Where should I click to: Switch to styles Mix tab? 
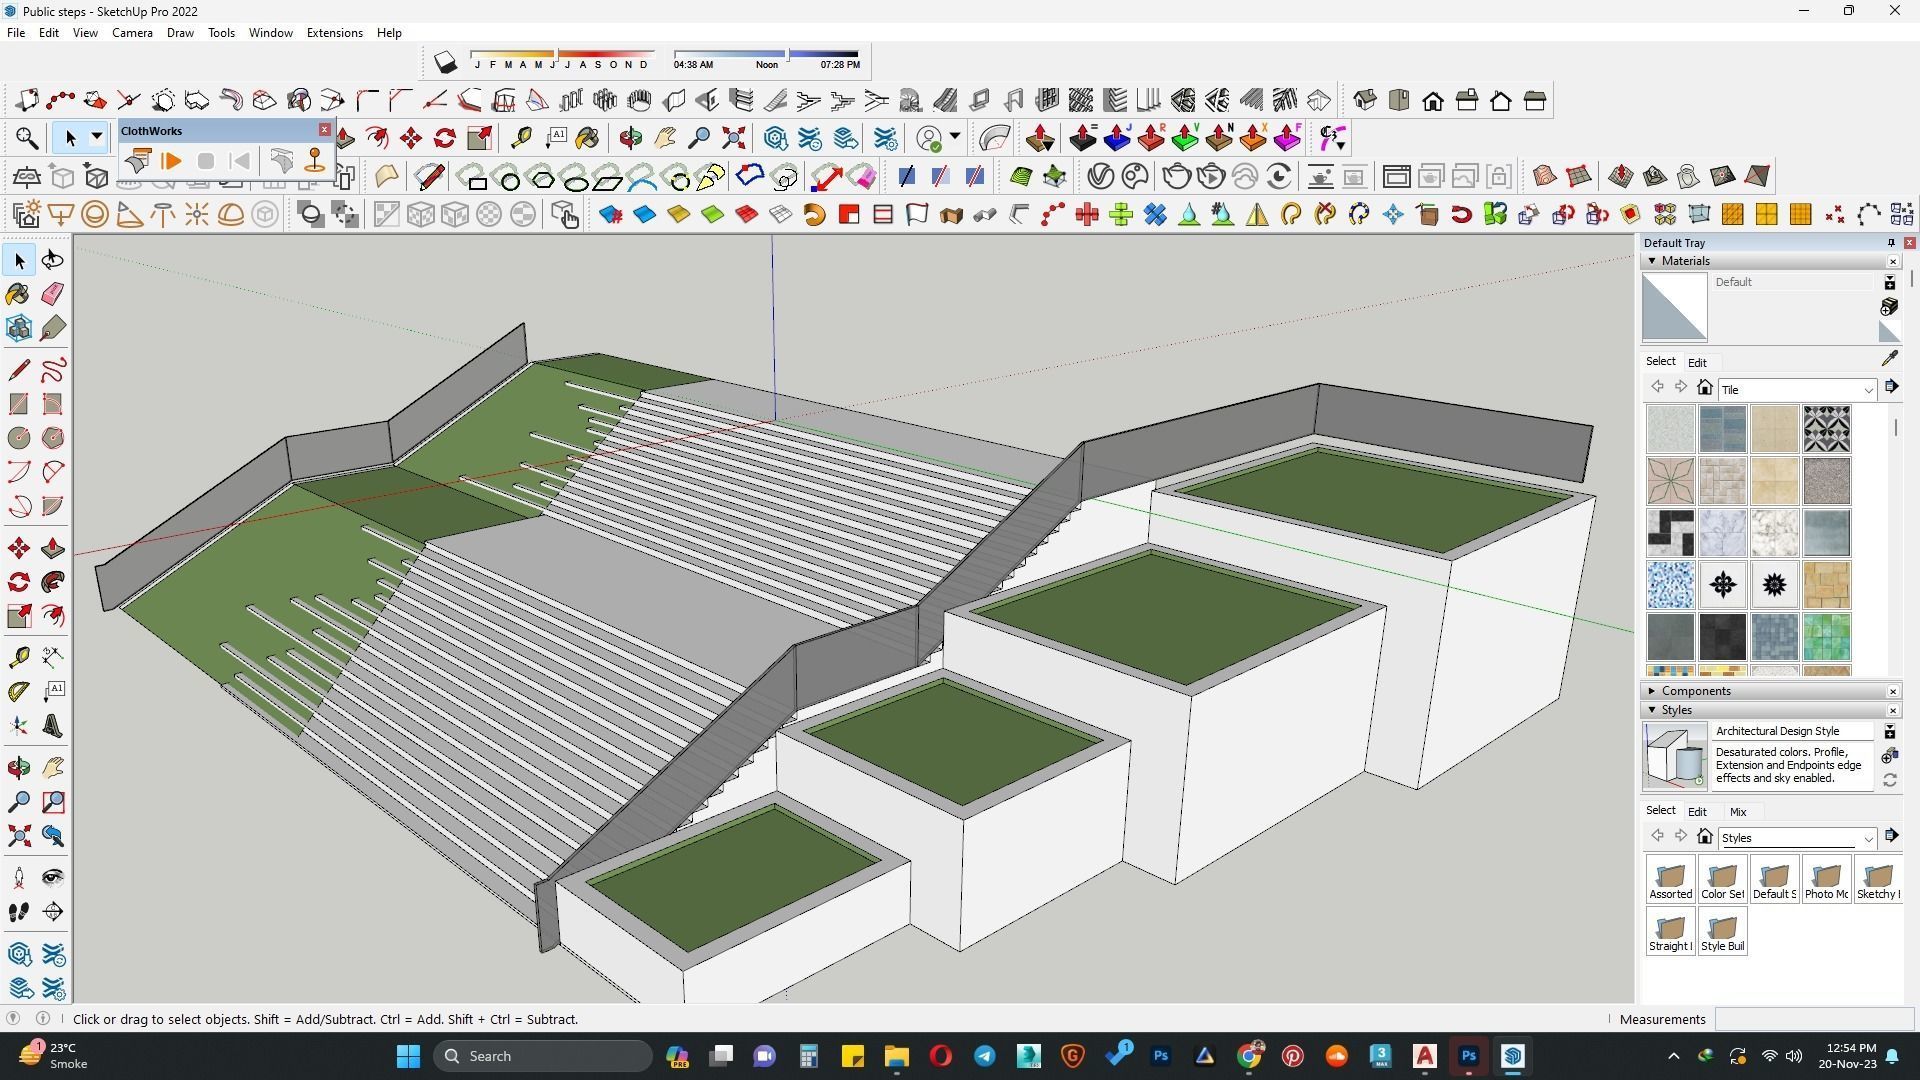(1738, 812)
